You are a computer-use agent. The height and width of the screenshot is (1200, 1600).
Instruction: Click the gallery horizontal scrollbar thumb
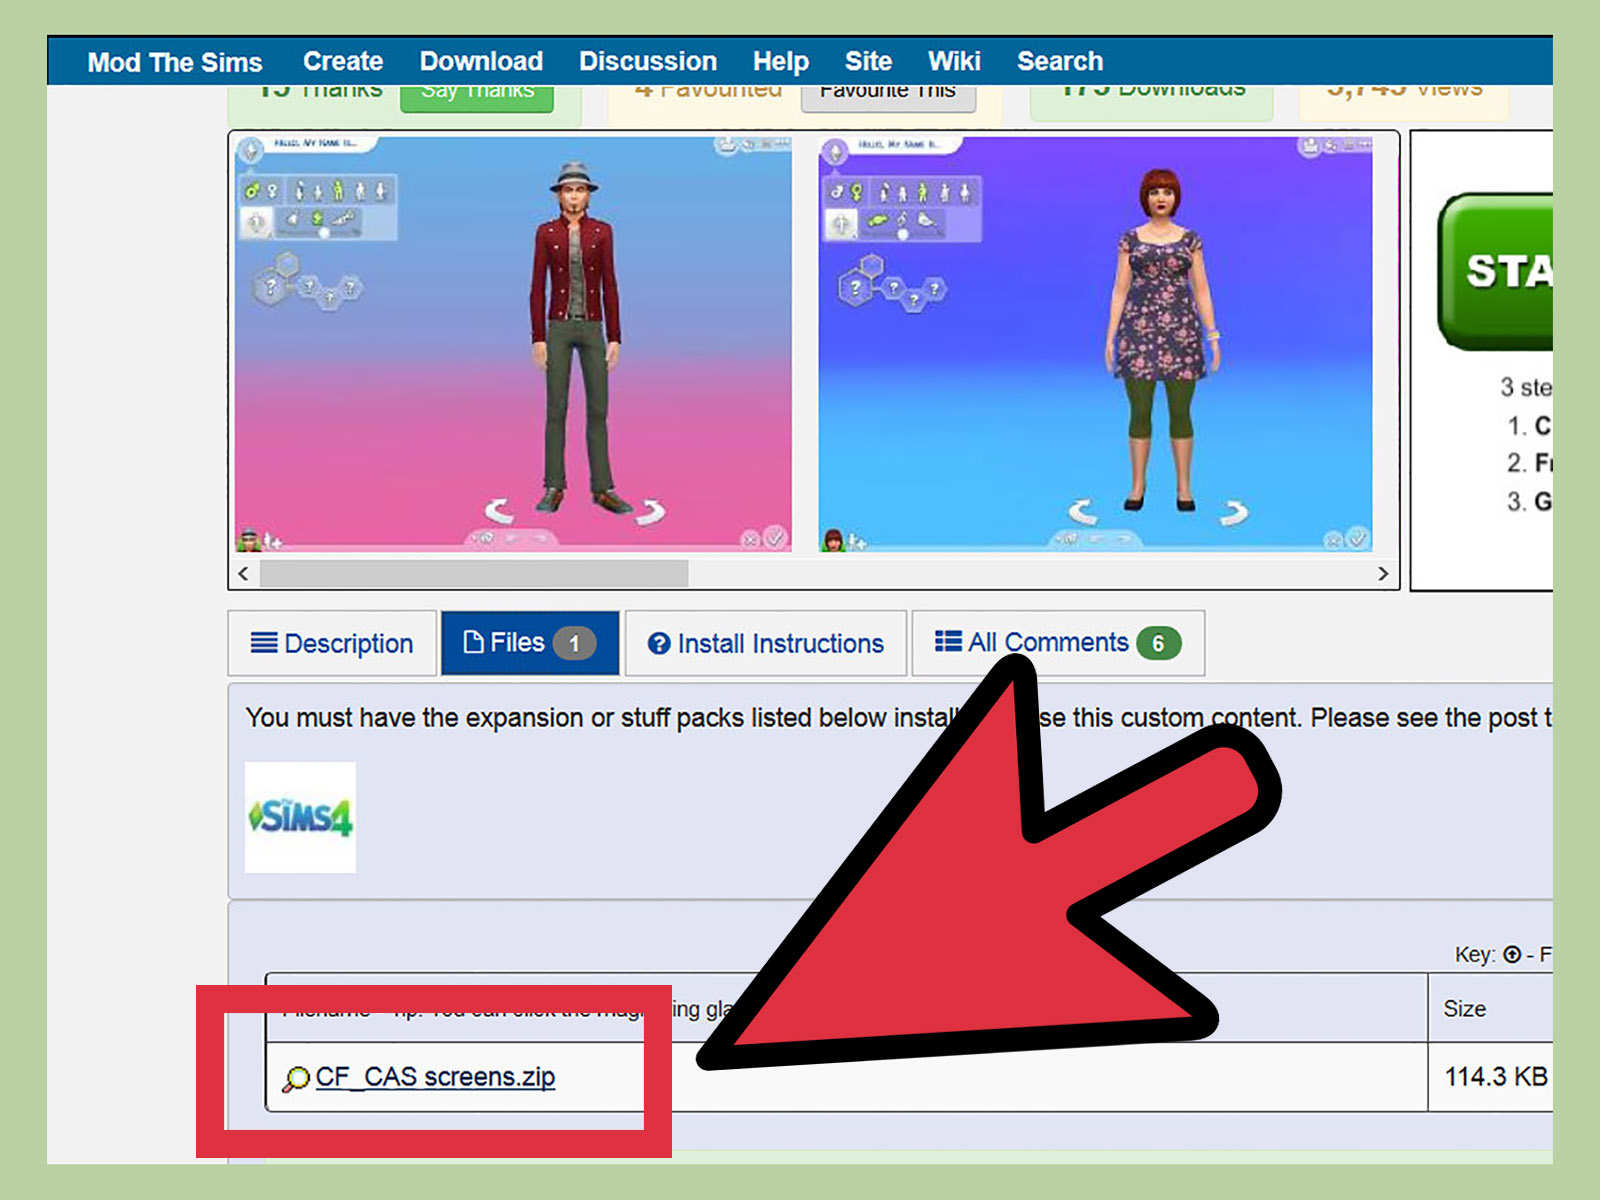tap(474, 574)
